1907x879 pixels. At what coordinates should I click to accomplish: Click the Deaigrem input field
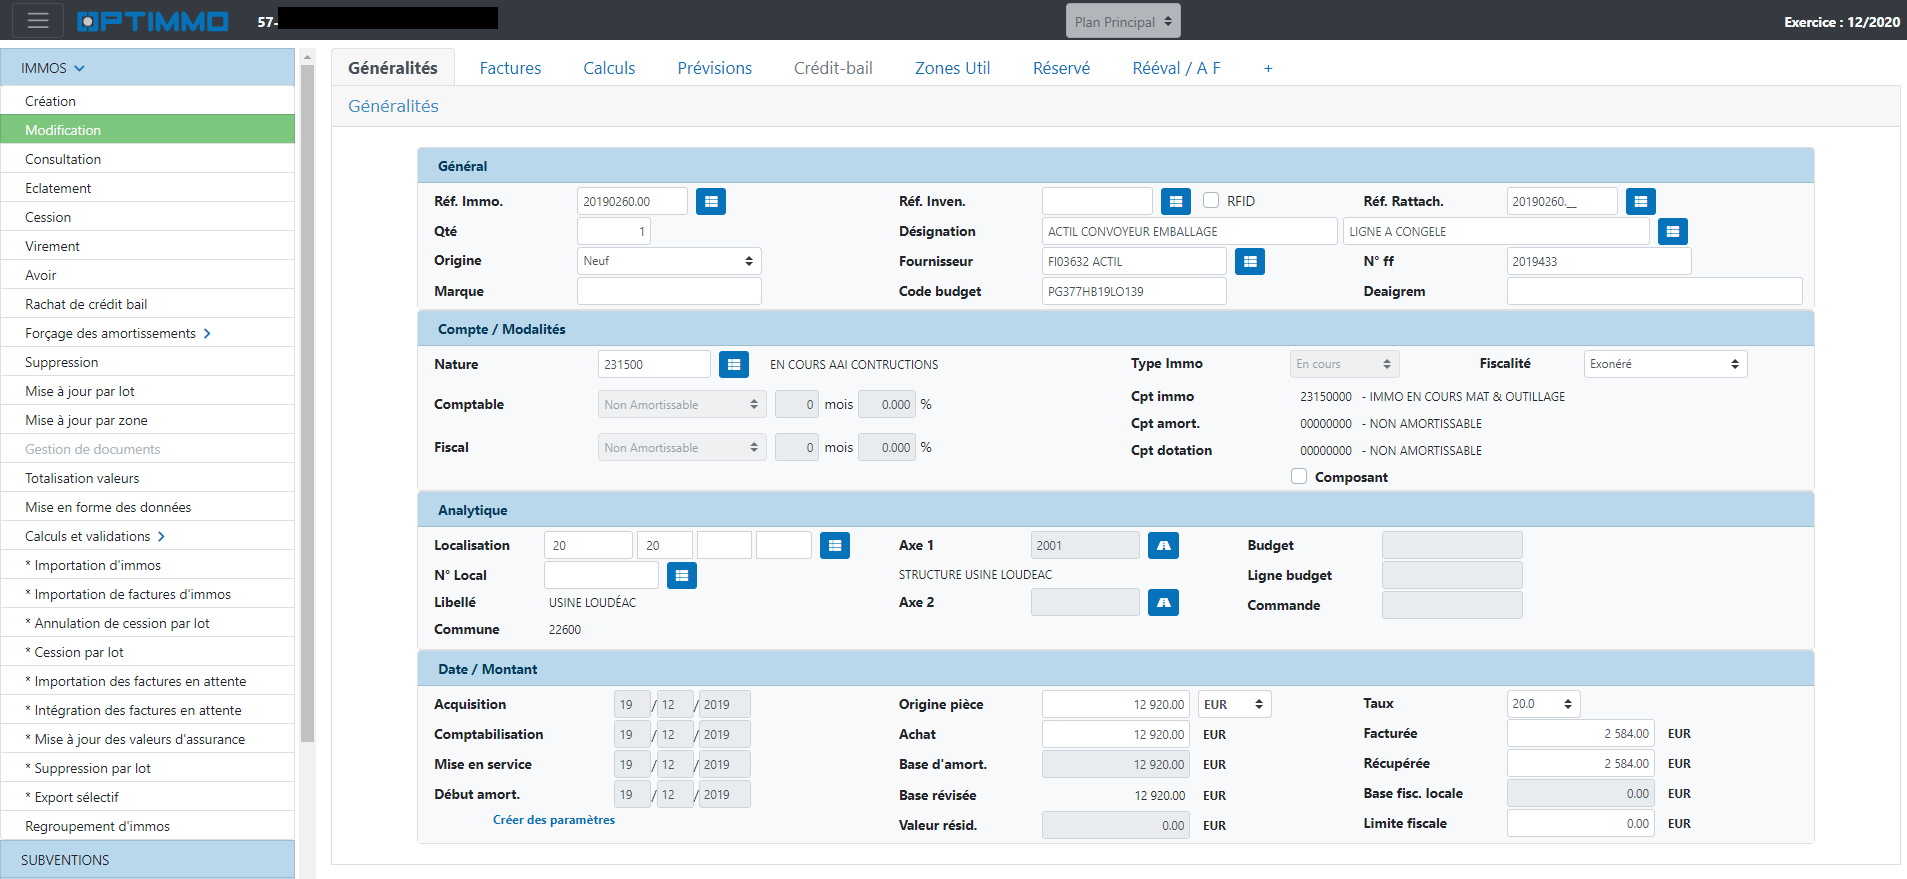point(1654,291)
